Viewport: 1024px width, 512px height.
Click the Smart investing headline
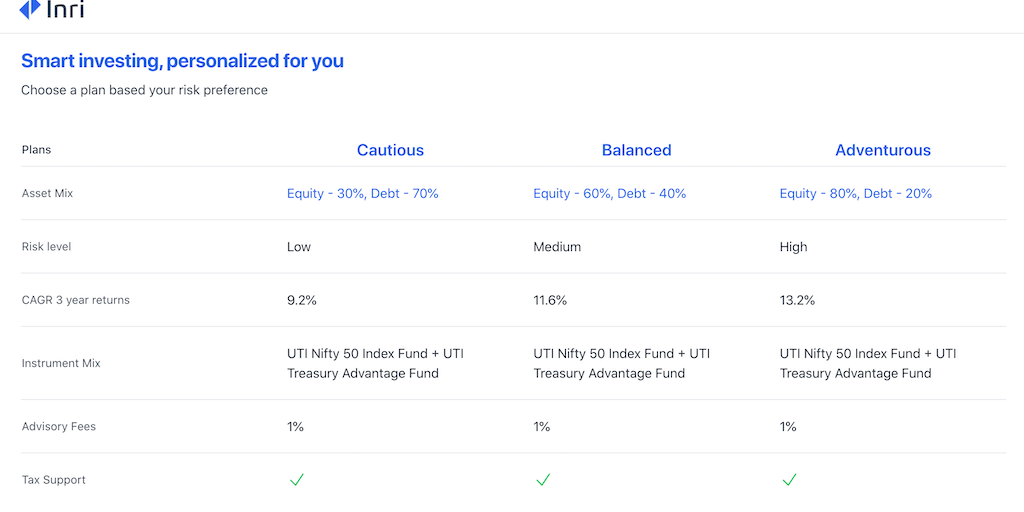click(x=182, y=61)
